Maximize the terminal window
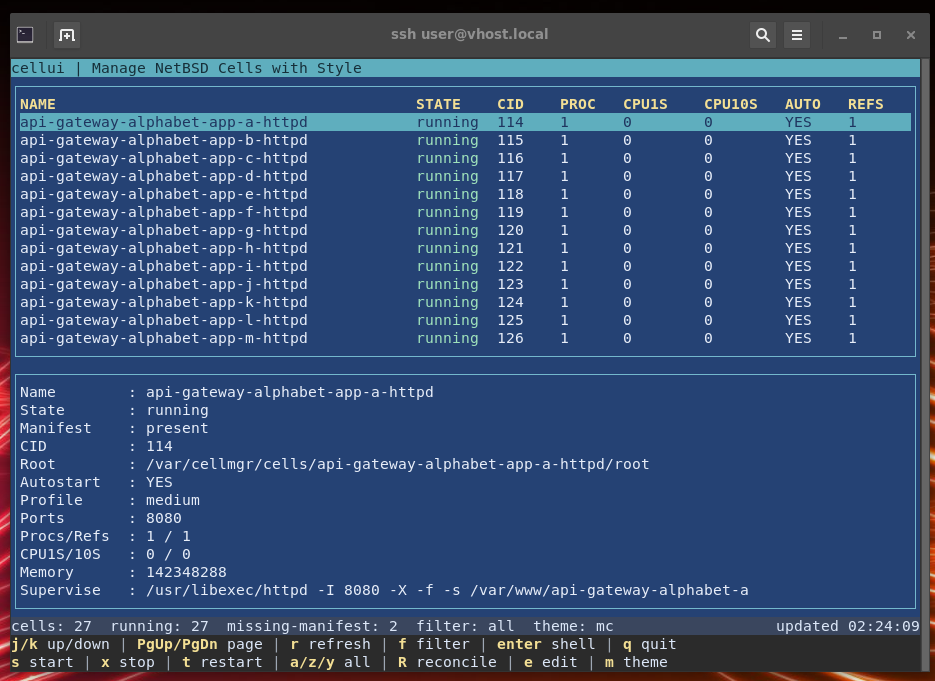Image resolution: width=935 pixels, height=681 pixels. coord(877,35)
